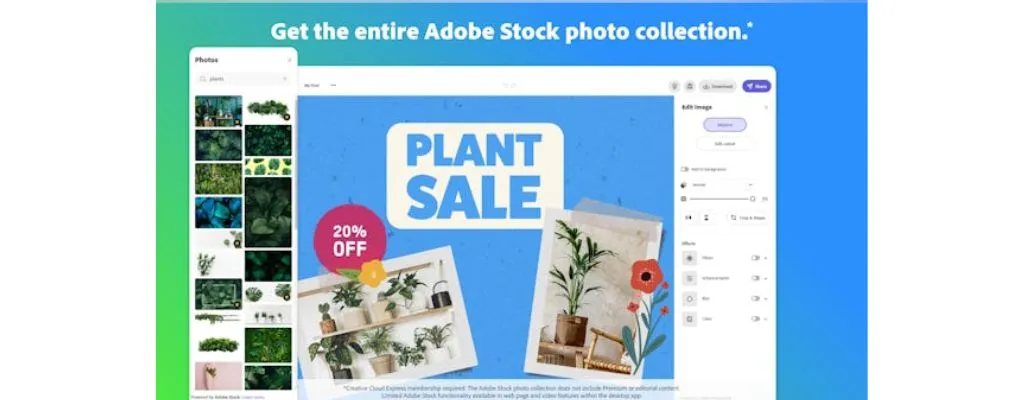The height and width of the screenshot is (400, 1024).
Task: Close the Edit Image panel
Action: (766, 107)
